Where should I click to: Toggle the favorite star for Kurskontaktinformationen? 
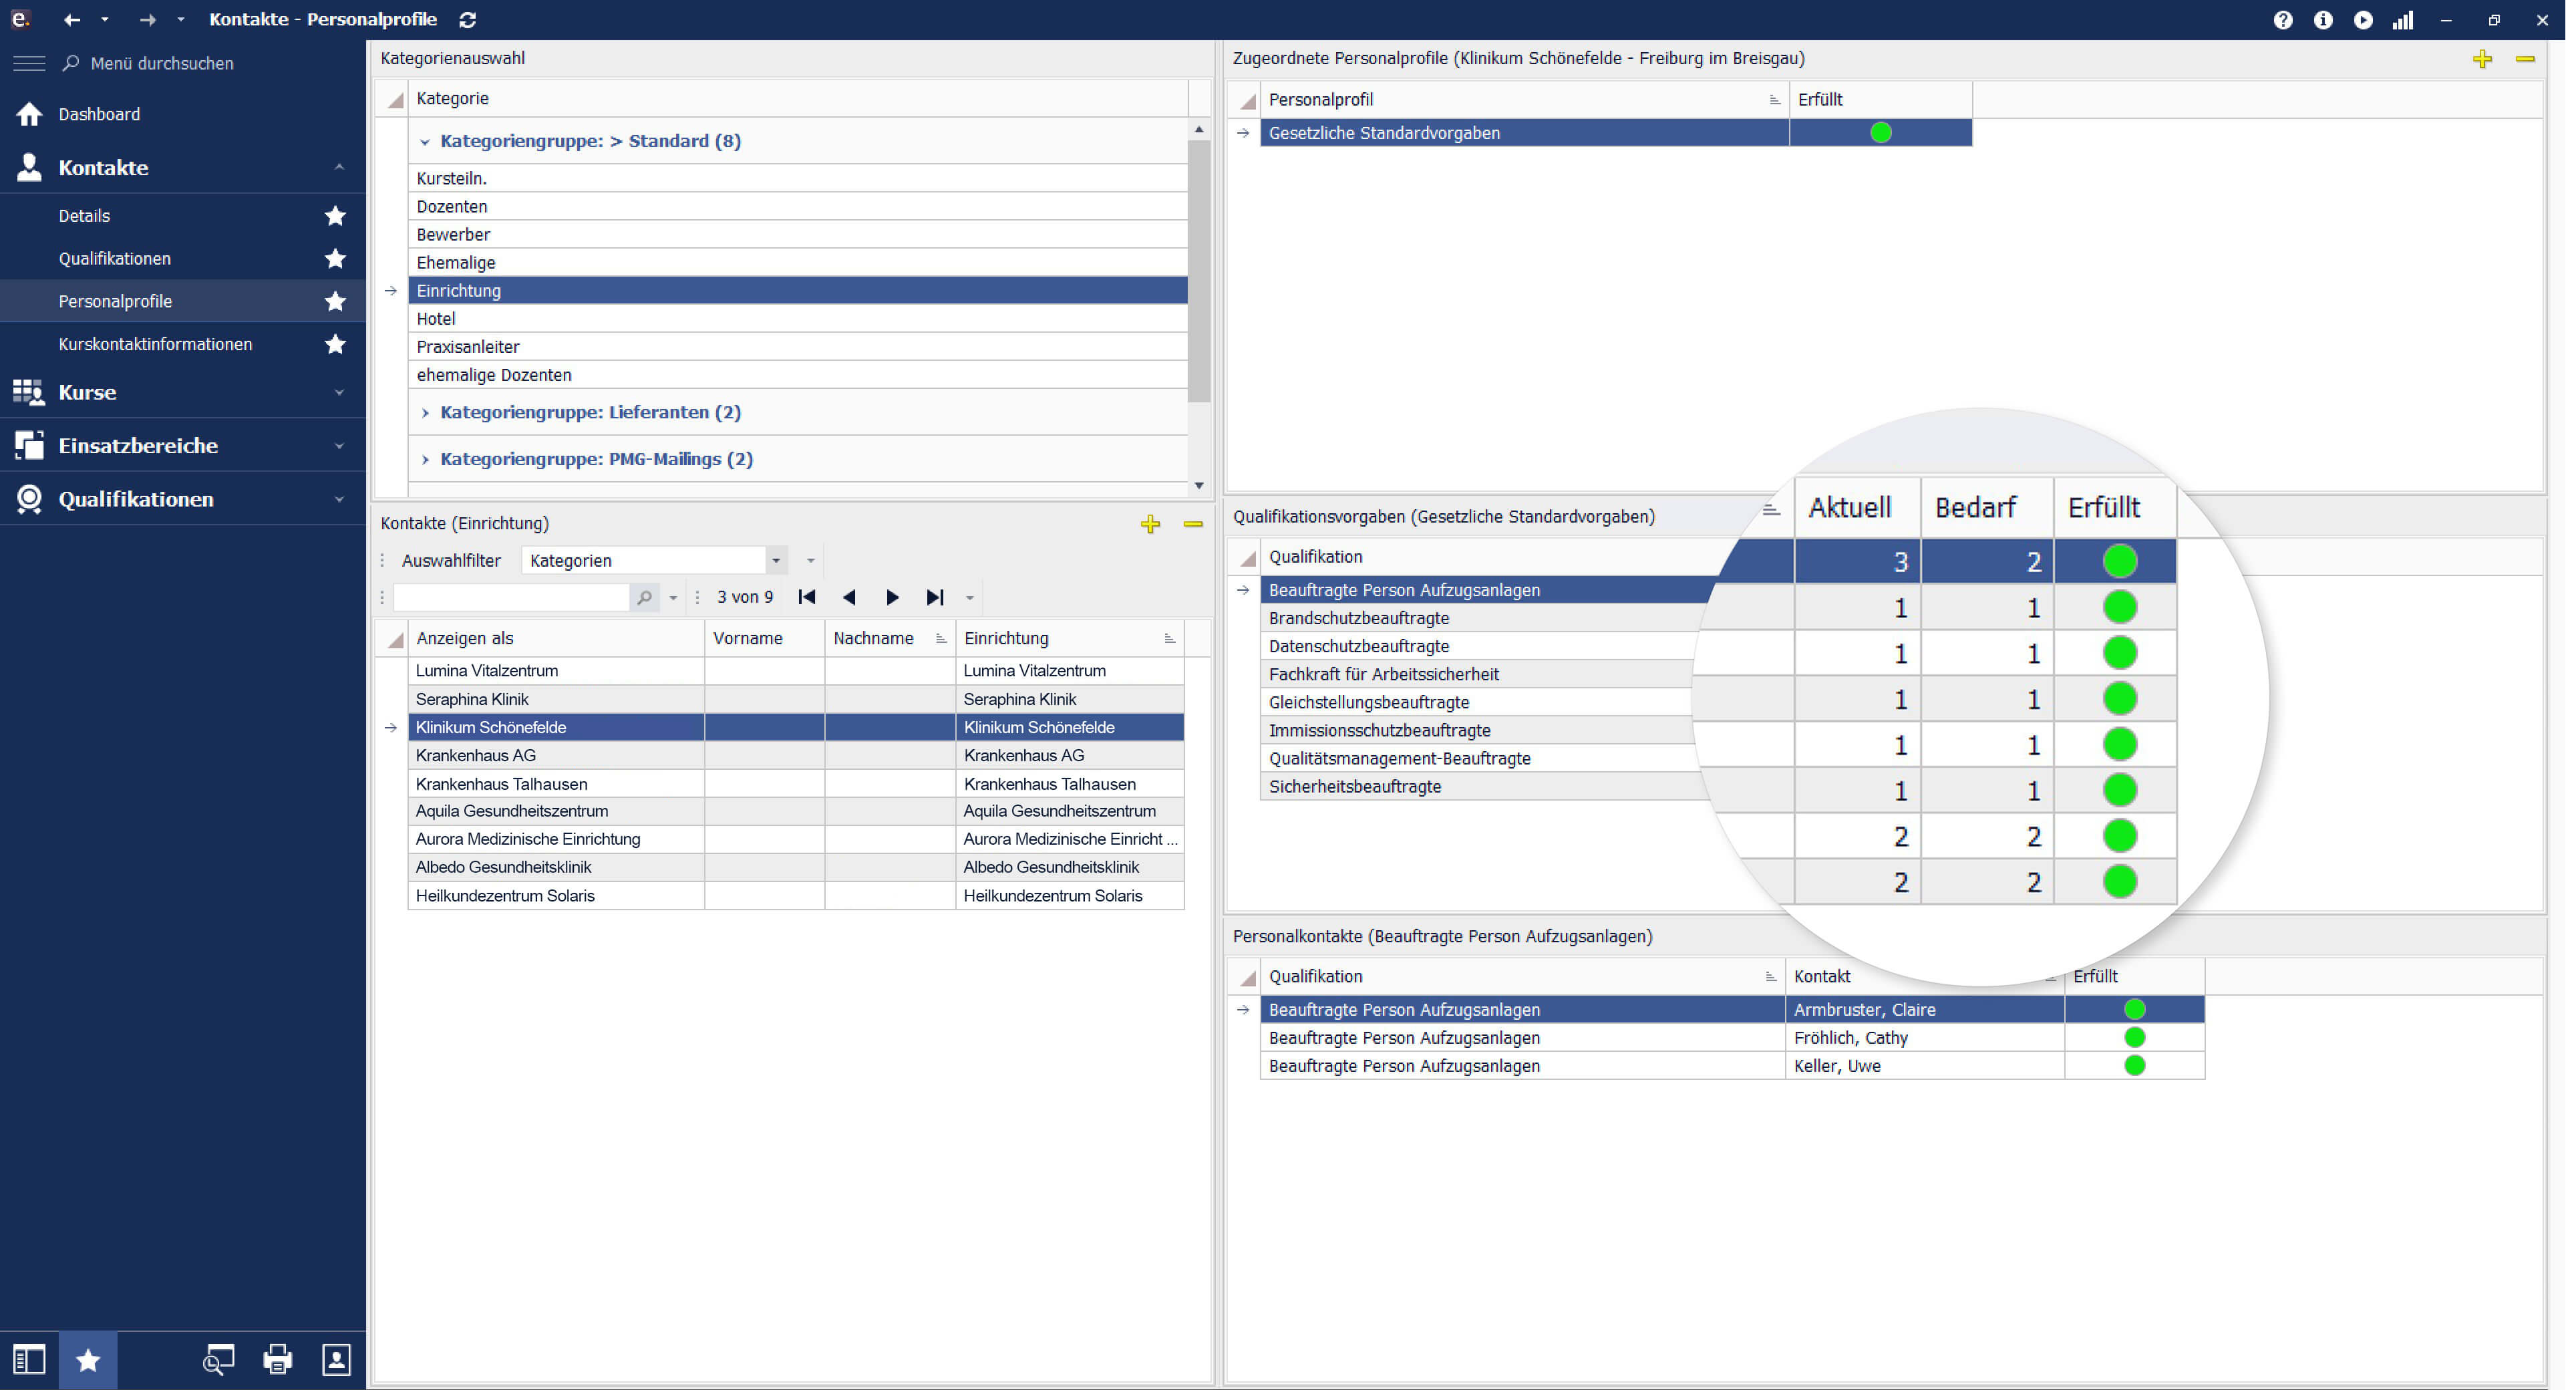[x=335, y=344]
